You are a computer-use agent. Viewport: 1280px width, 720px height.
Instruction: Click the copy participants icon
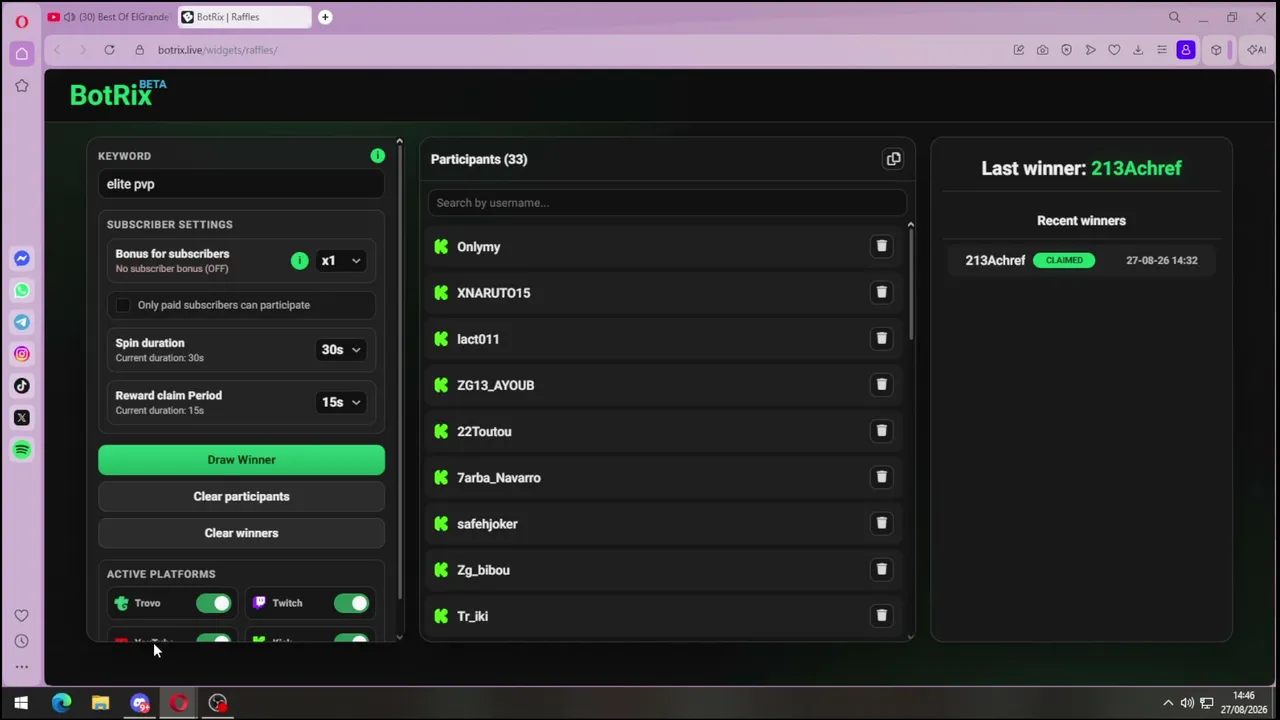(893, 159)
